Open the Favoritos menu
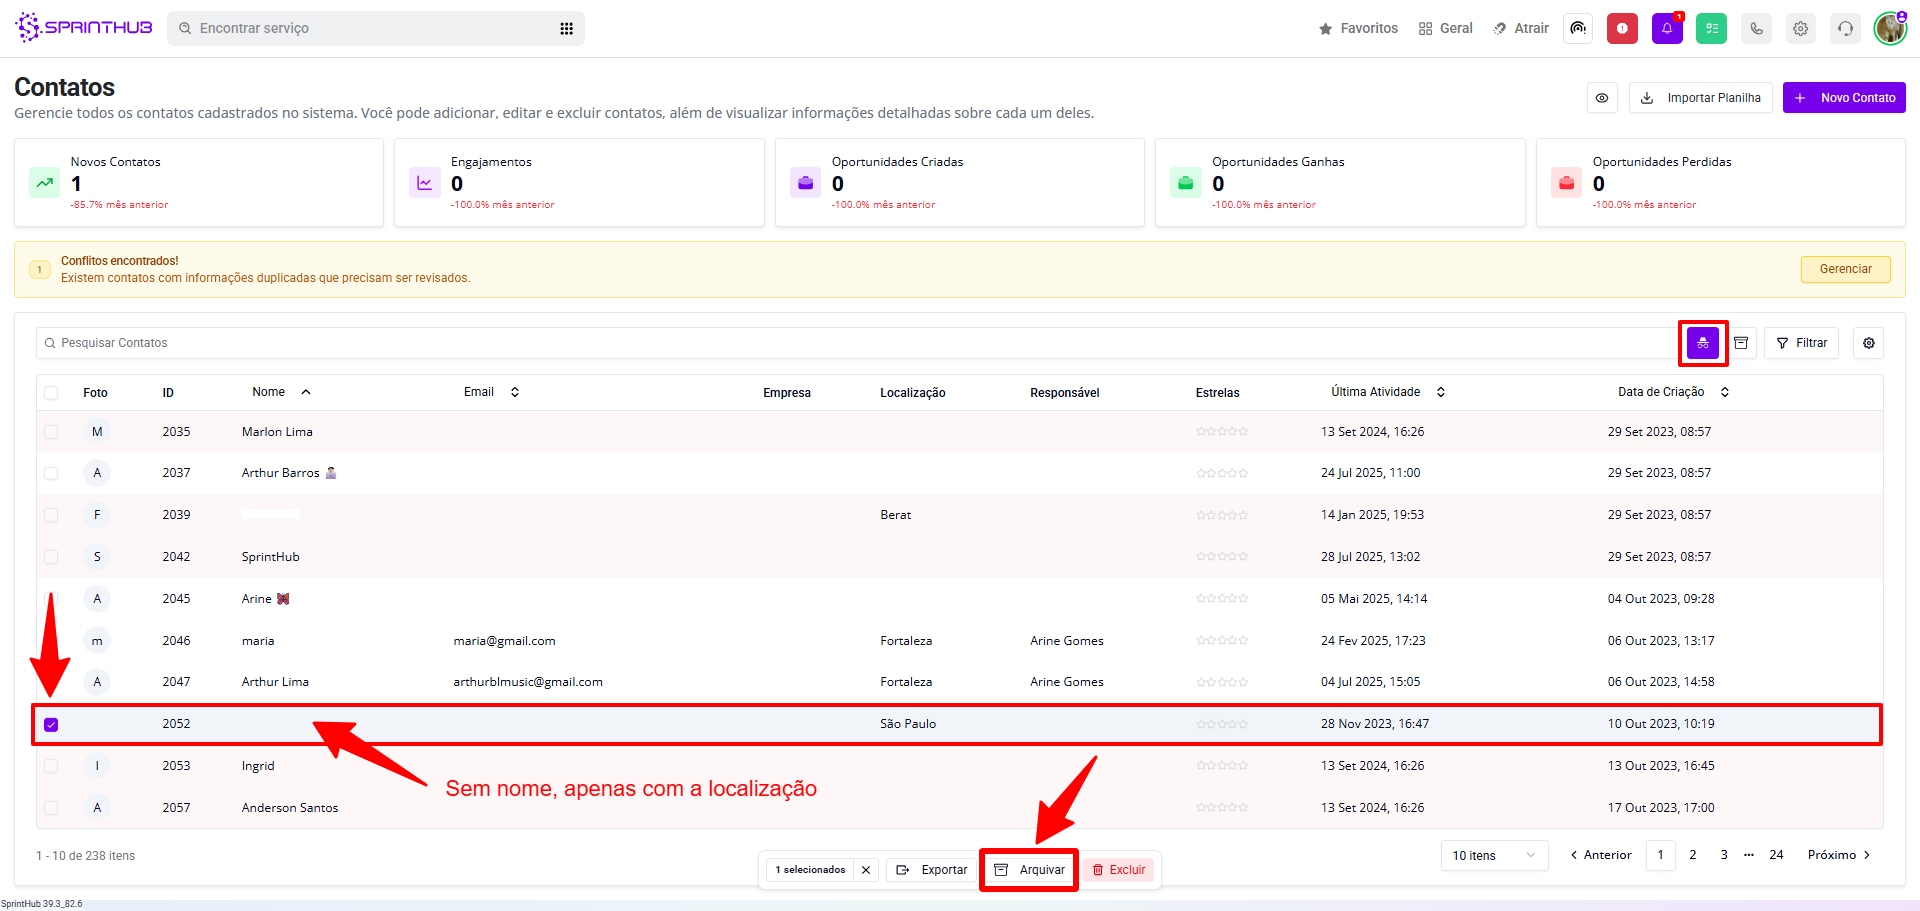The image size is (1920, 911). [1358, 29]
